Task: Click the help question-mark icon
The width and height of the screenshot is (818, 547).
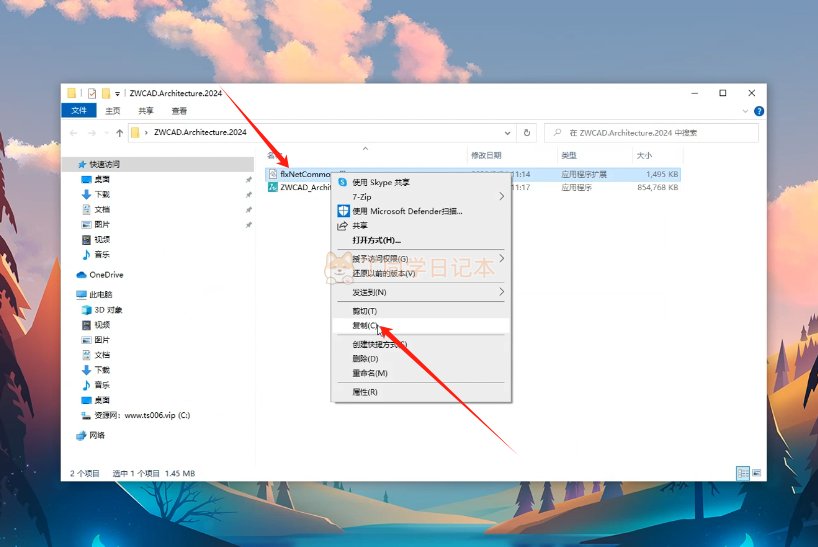Action: (759, 111)
